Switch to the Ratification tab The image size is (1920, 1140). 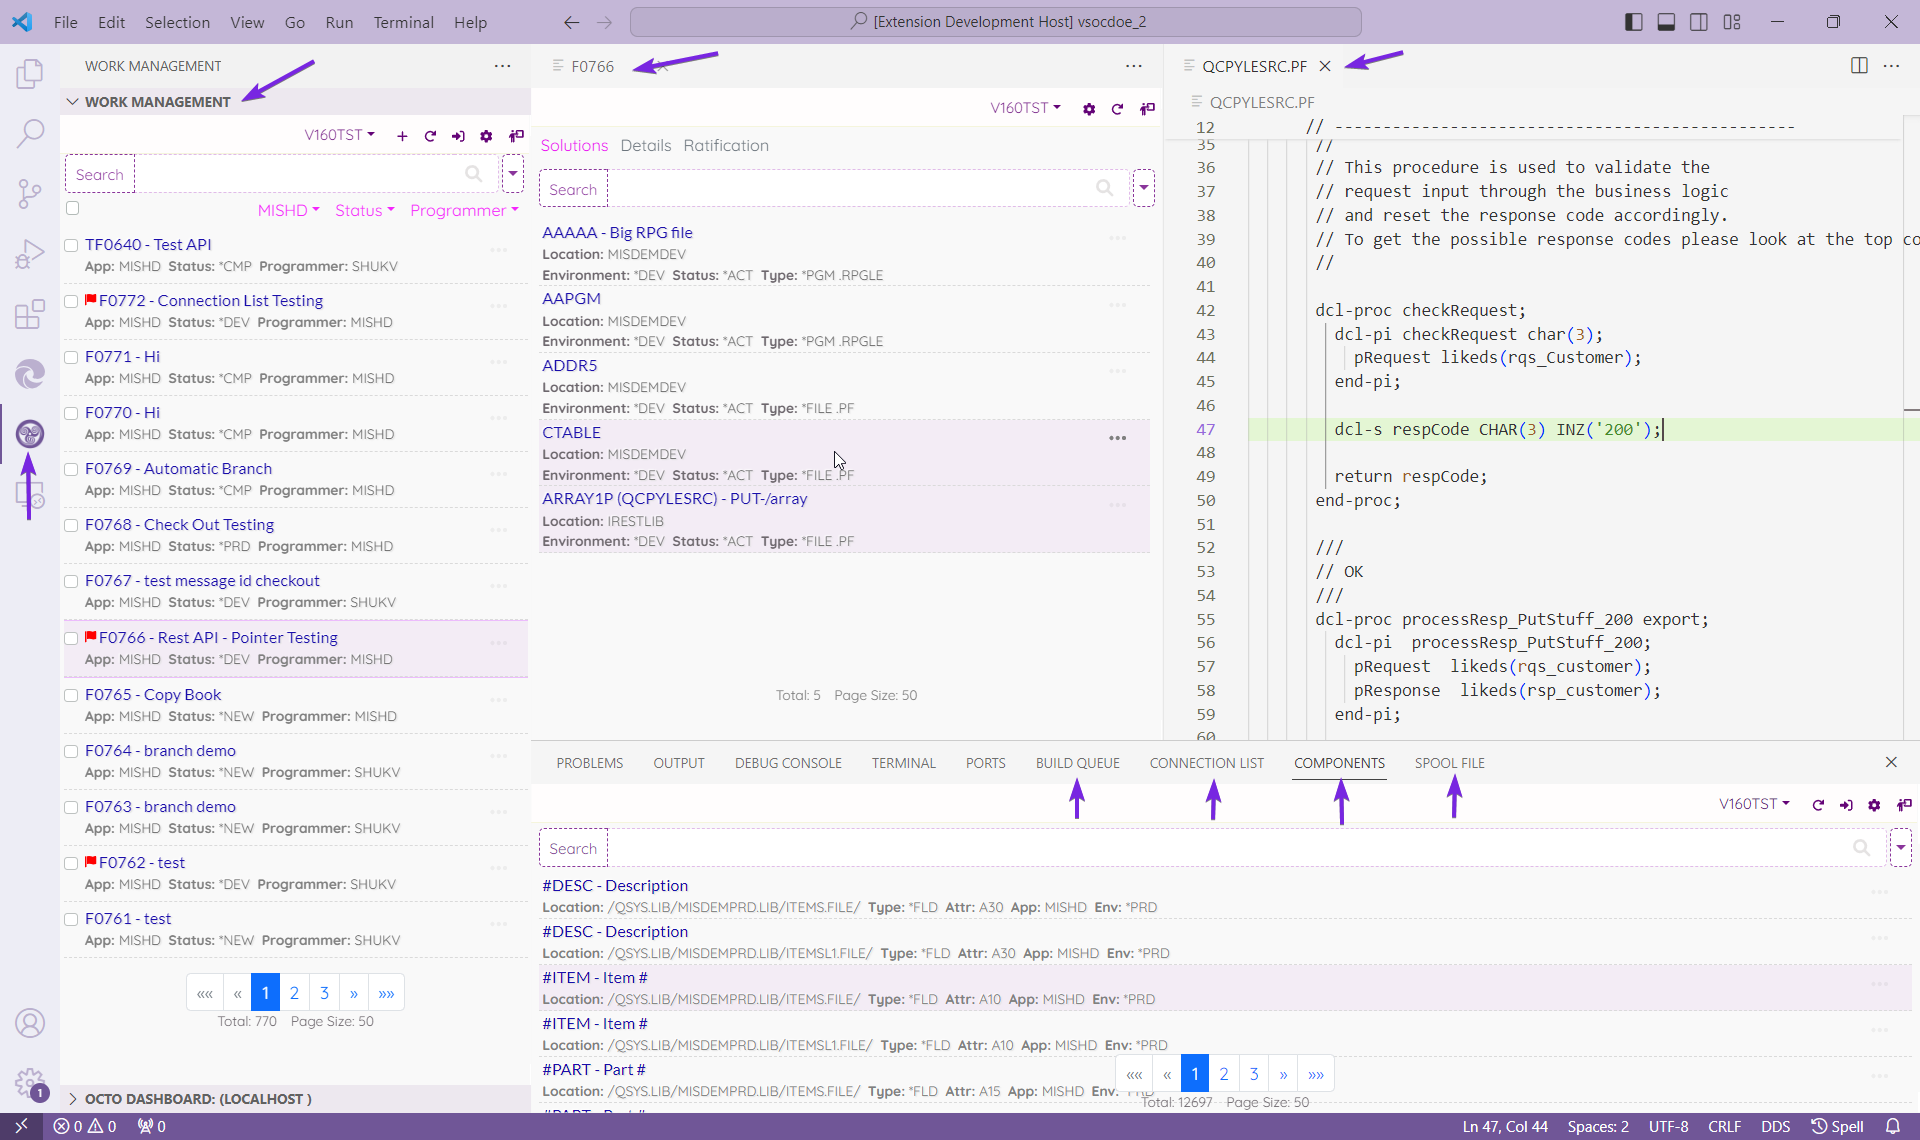[726, 145]
